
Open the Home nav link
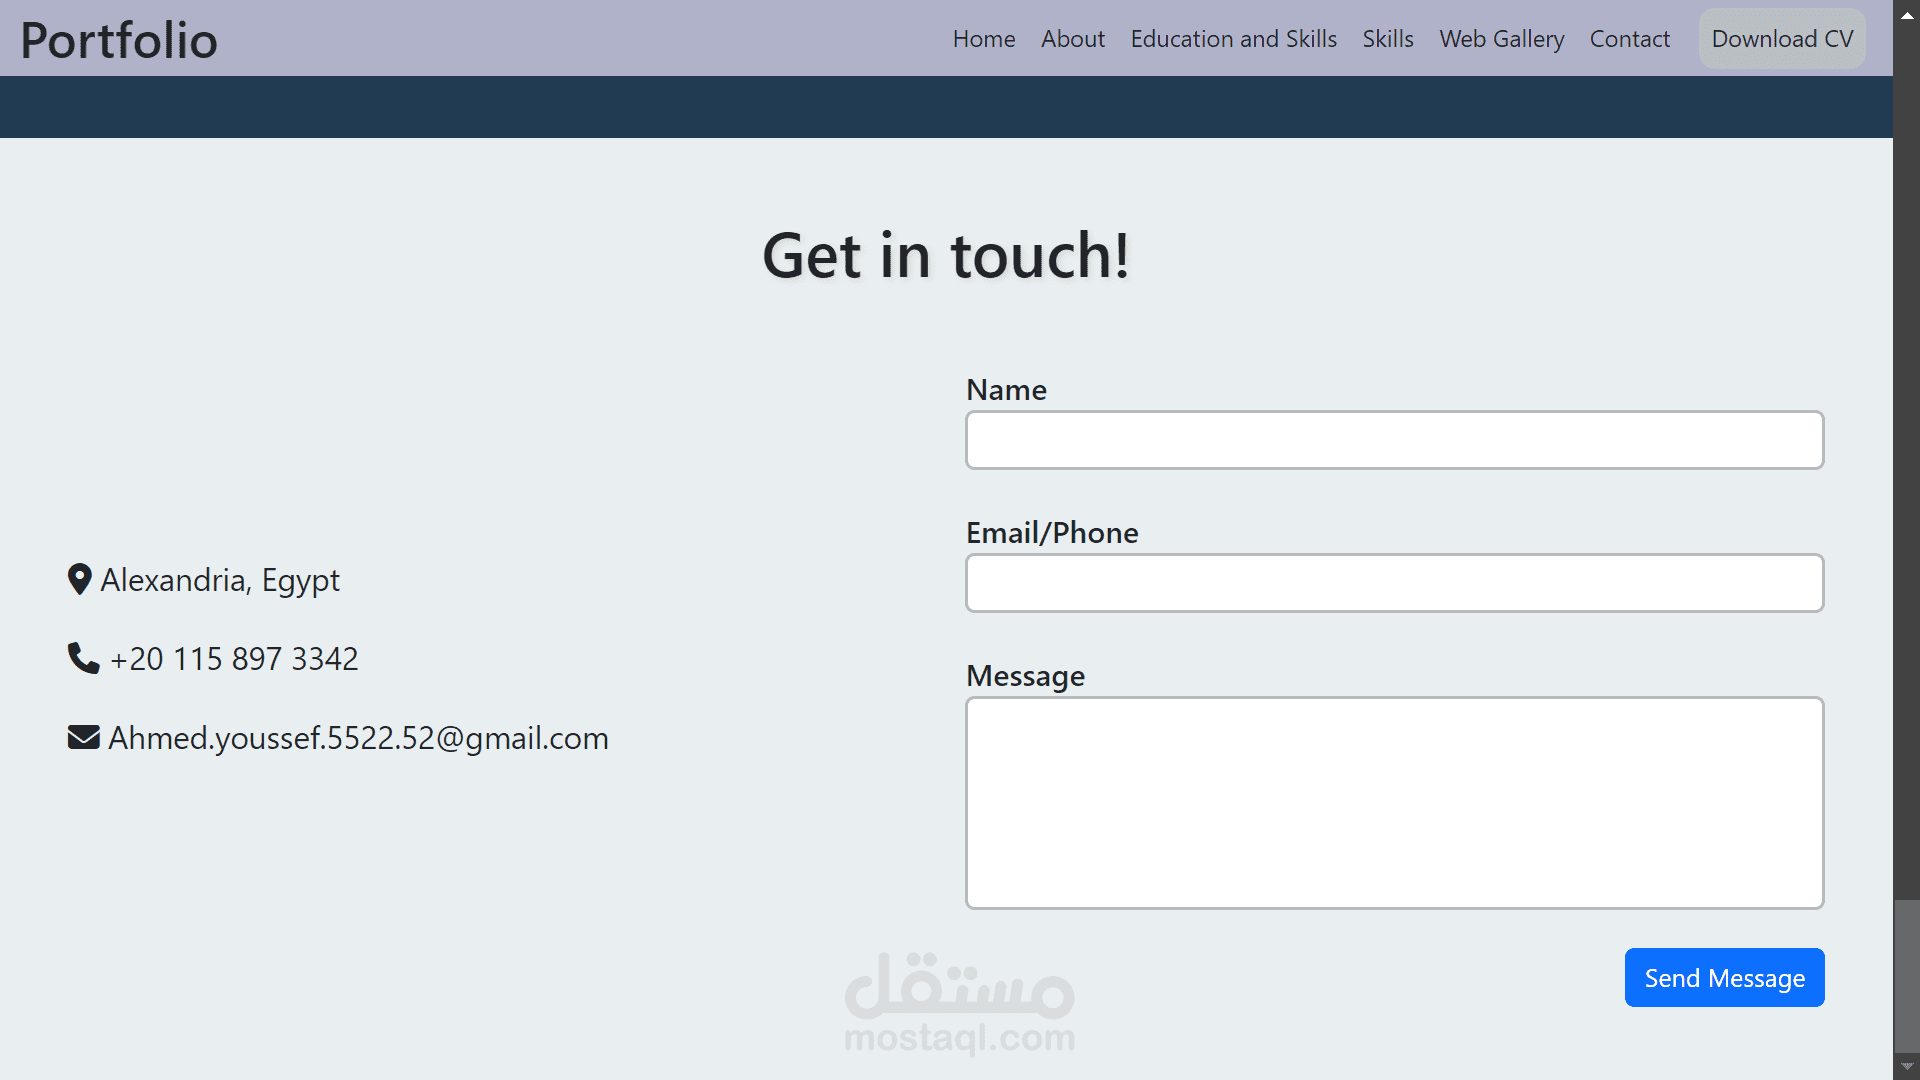(x=983, y=39)
